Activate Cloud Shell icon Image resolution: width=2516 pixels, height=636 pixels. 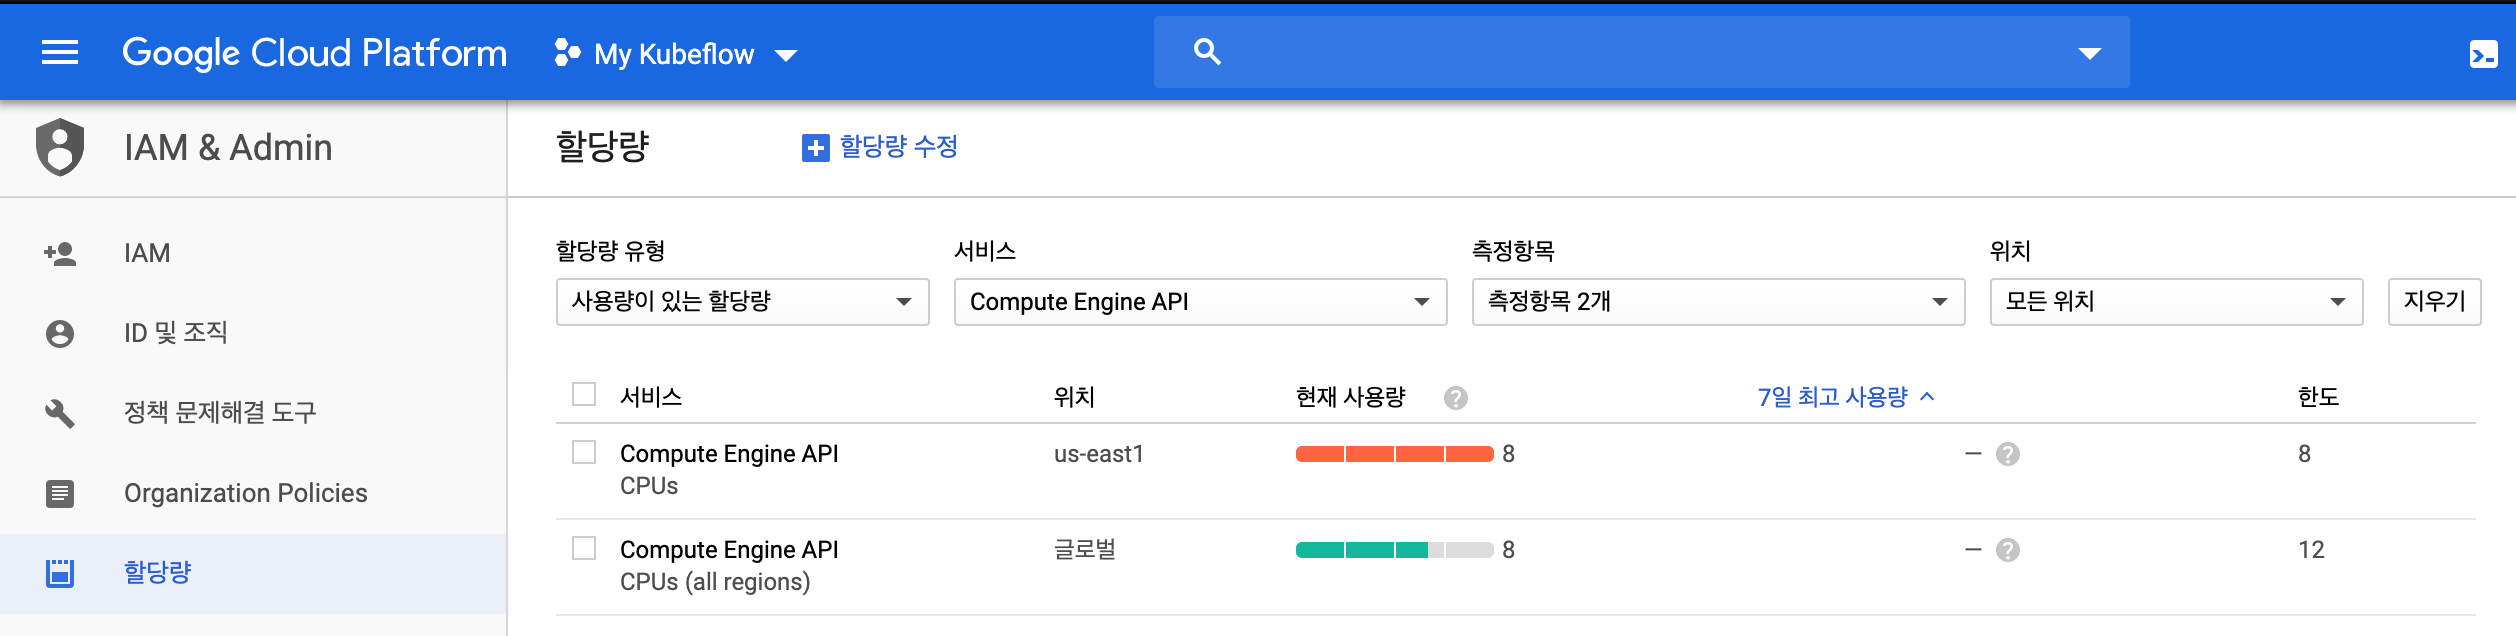point(2483,54)
